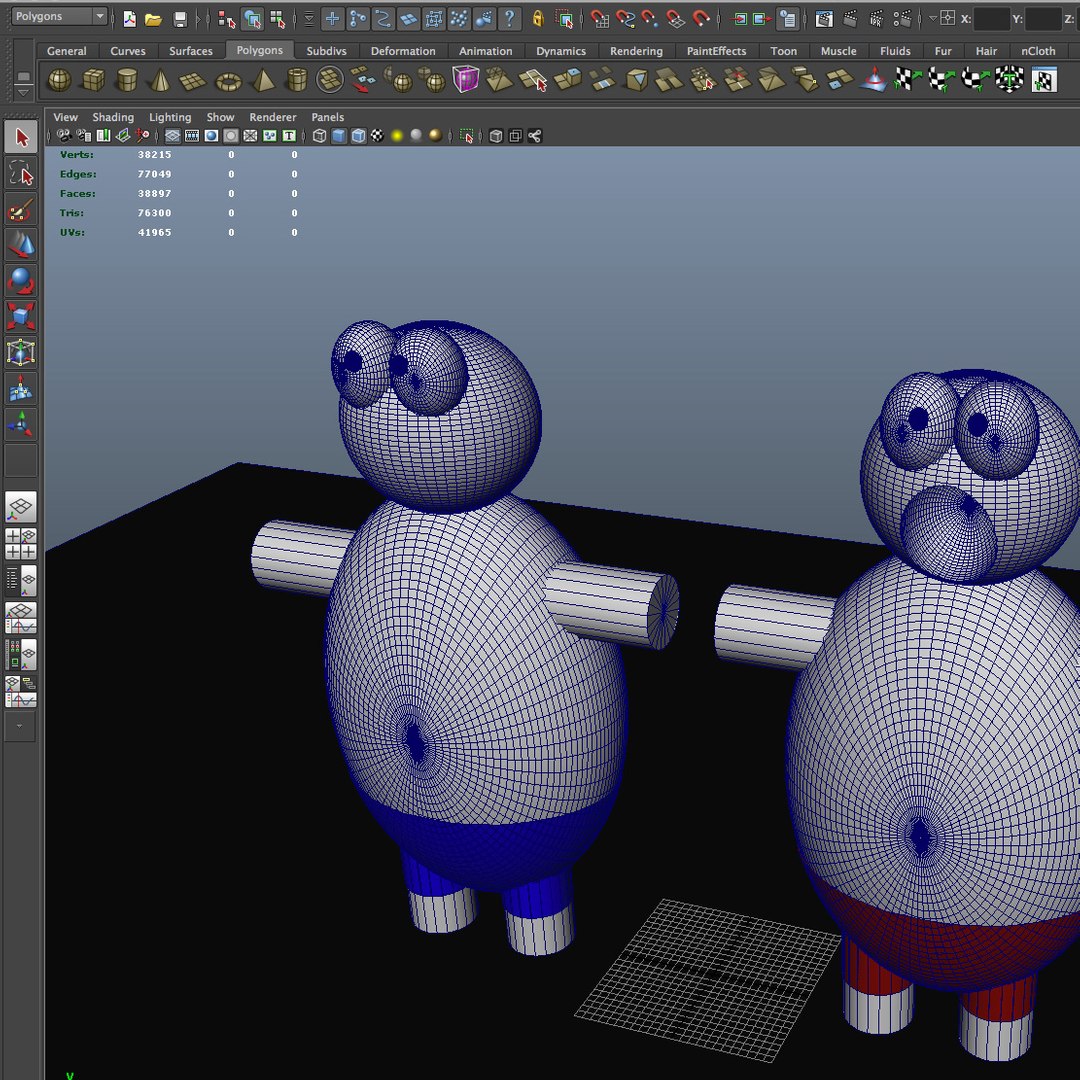Select the Universal Manipulator tool
The width and height of the screenshot is (1080, 1080).
21,352
